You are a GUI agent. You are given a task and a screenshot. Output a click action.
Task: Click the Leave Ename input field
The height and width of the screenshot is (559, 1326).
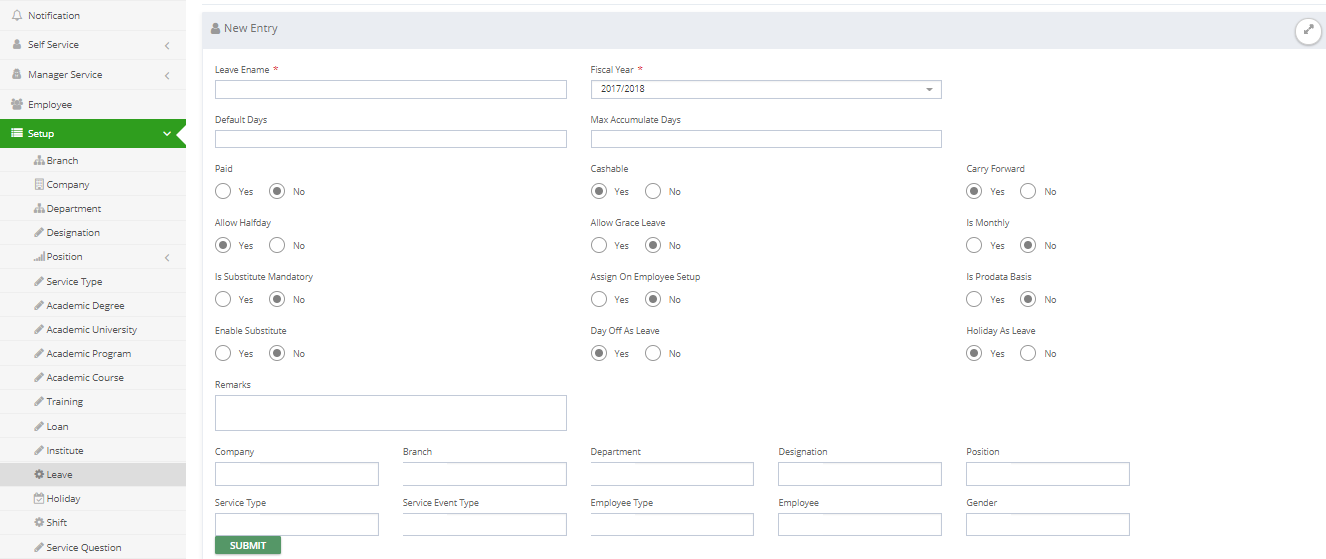[391, 89]
